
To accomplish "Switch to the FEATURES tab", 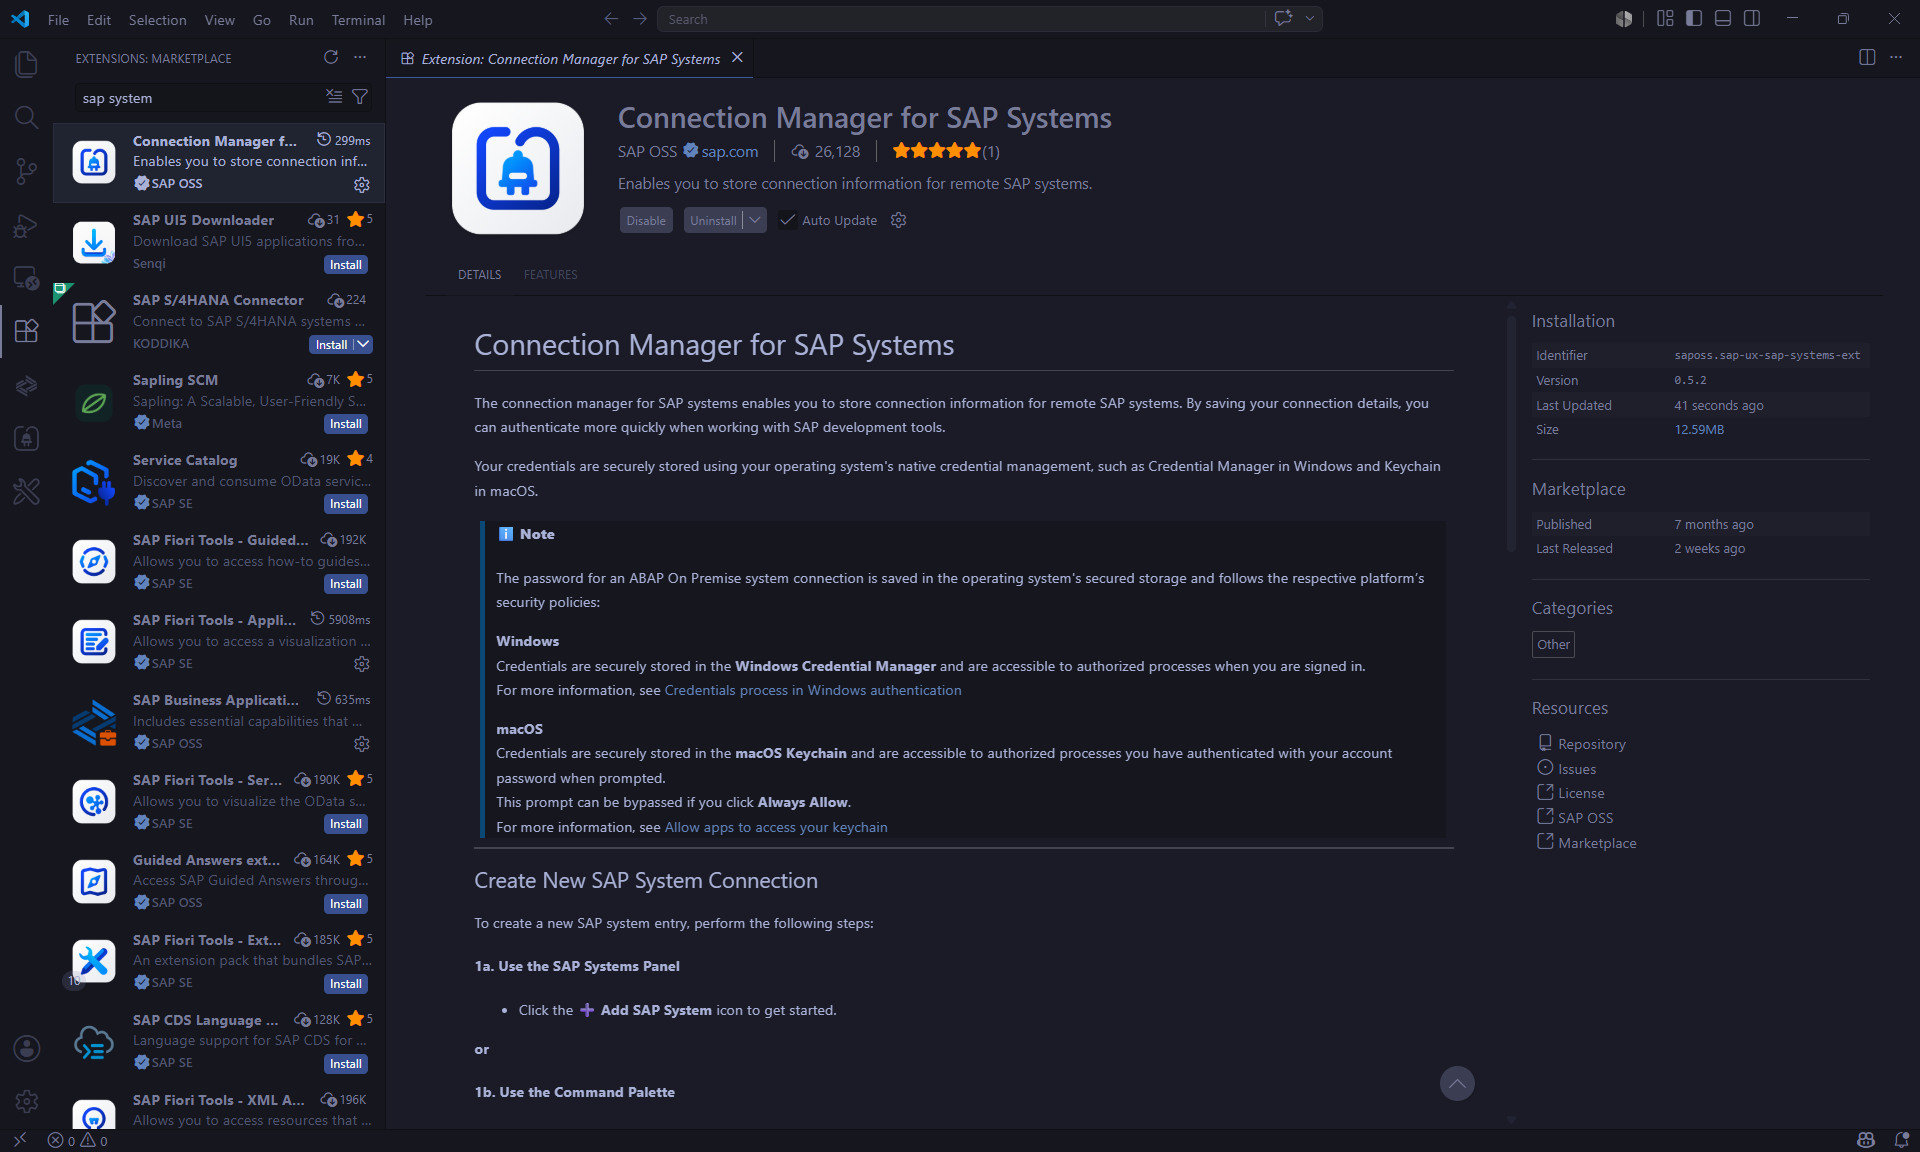I will (x=550, y=274).
